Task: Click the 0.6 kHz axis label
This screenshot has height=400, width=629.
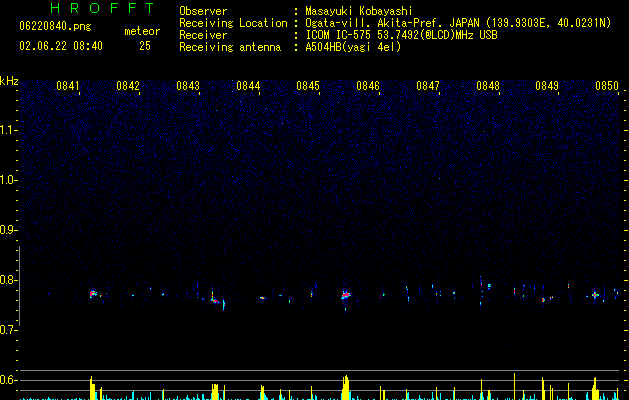Action: click(9, 380)
